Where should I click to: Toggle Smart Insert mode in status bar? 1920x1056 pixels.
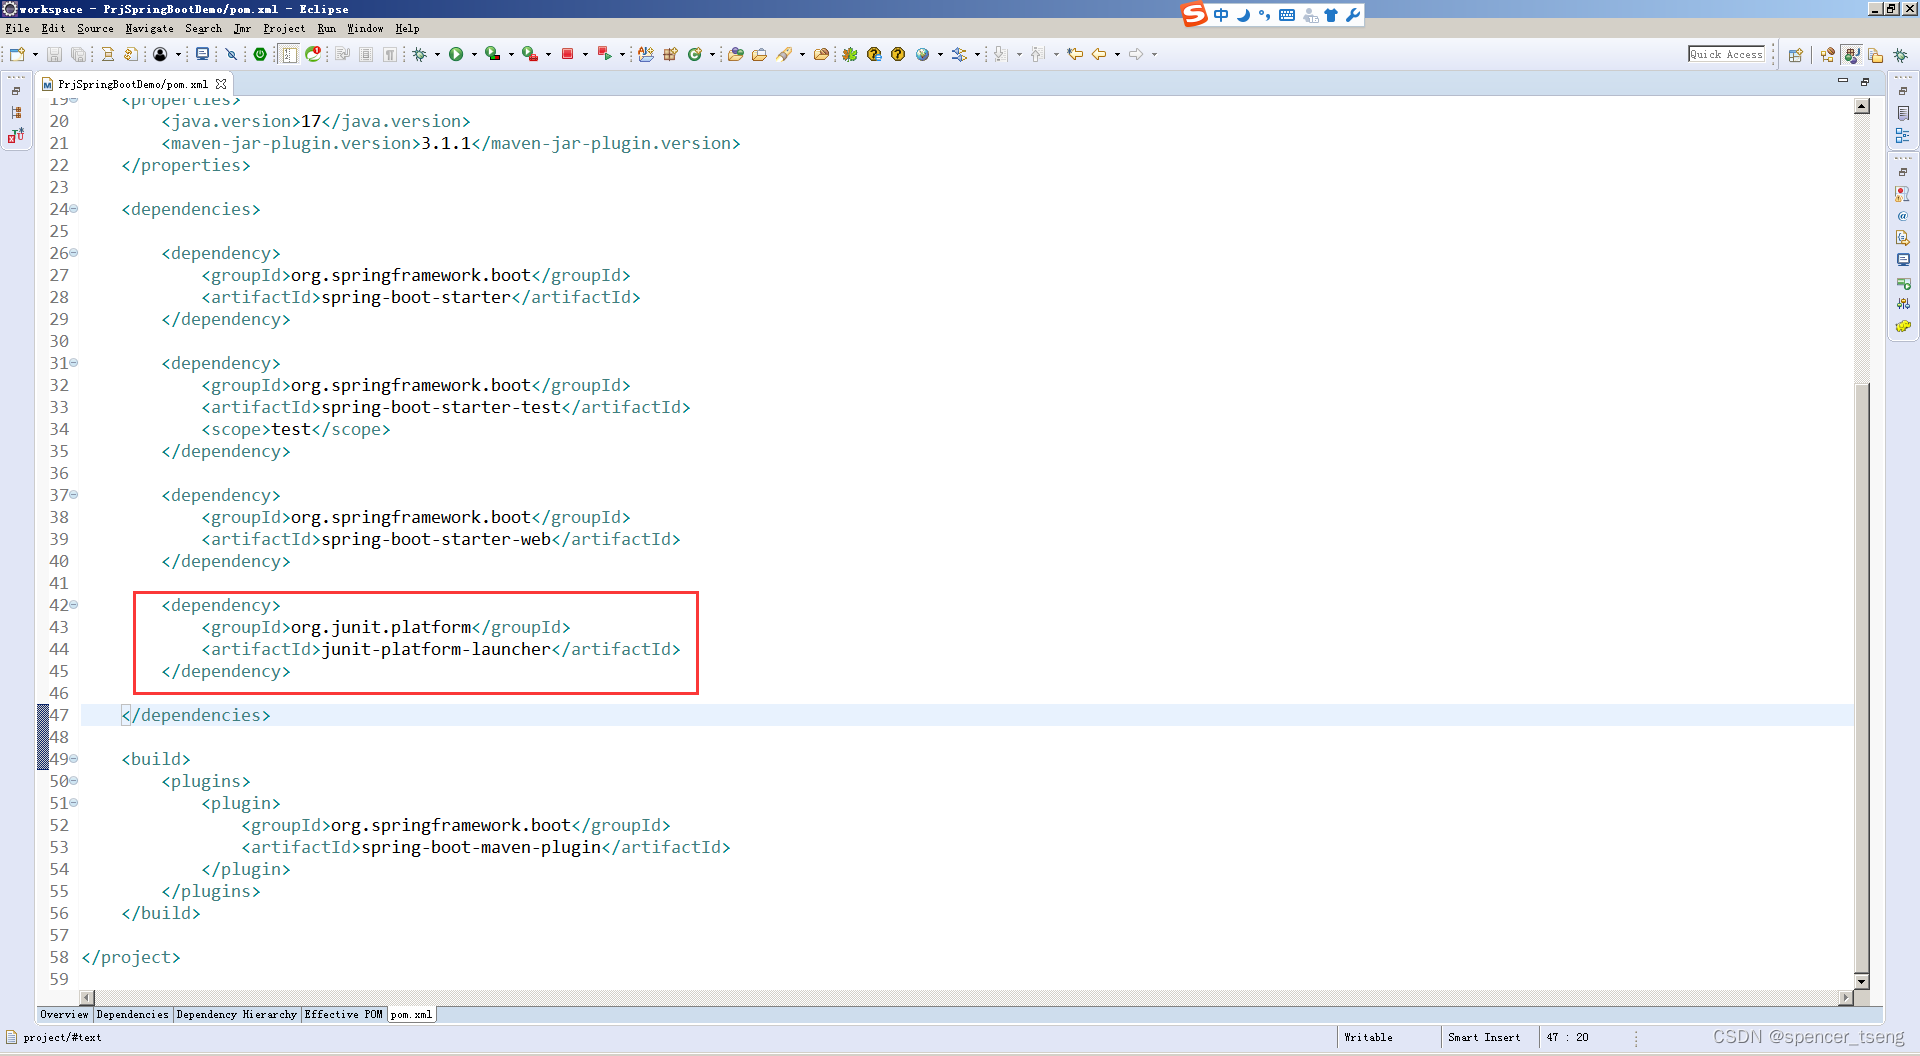click(1484, 1037)
